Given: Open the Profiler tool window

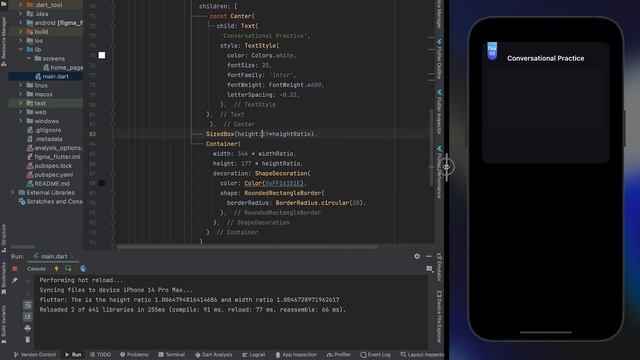Looking at the screenshot, I should click(x=339, y=355).
